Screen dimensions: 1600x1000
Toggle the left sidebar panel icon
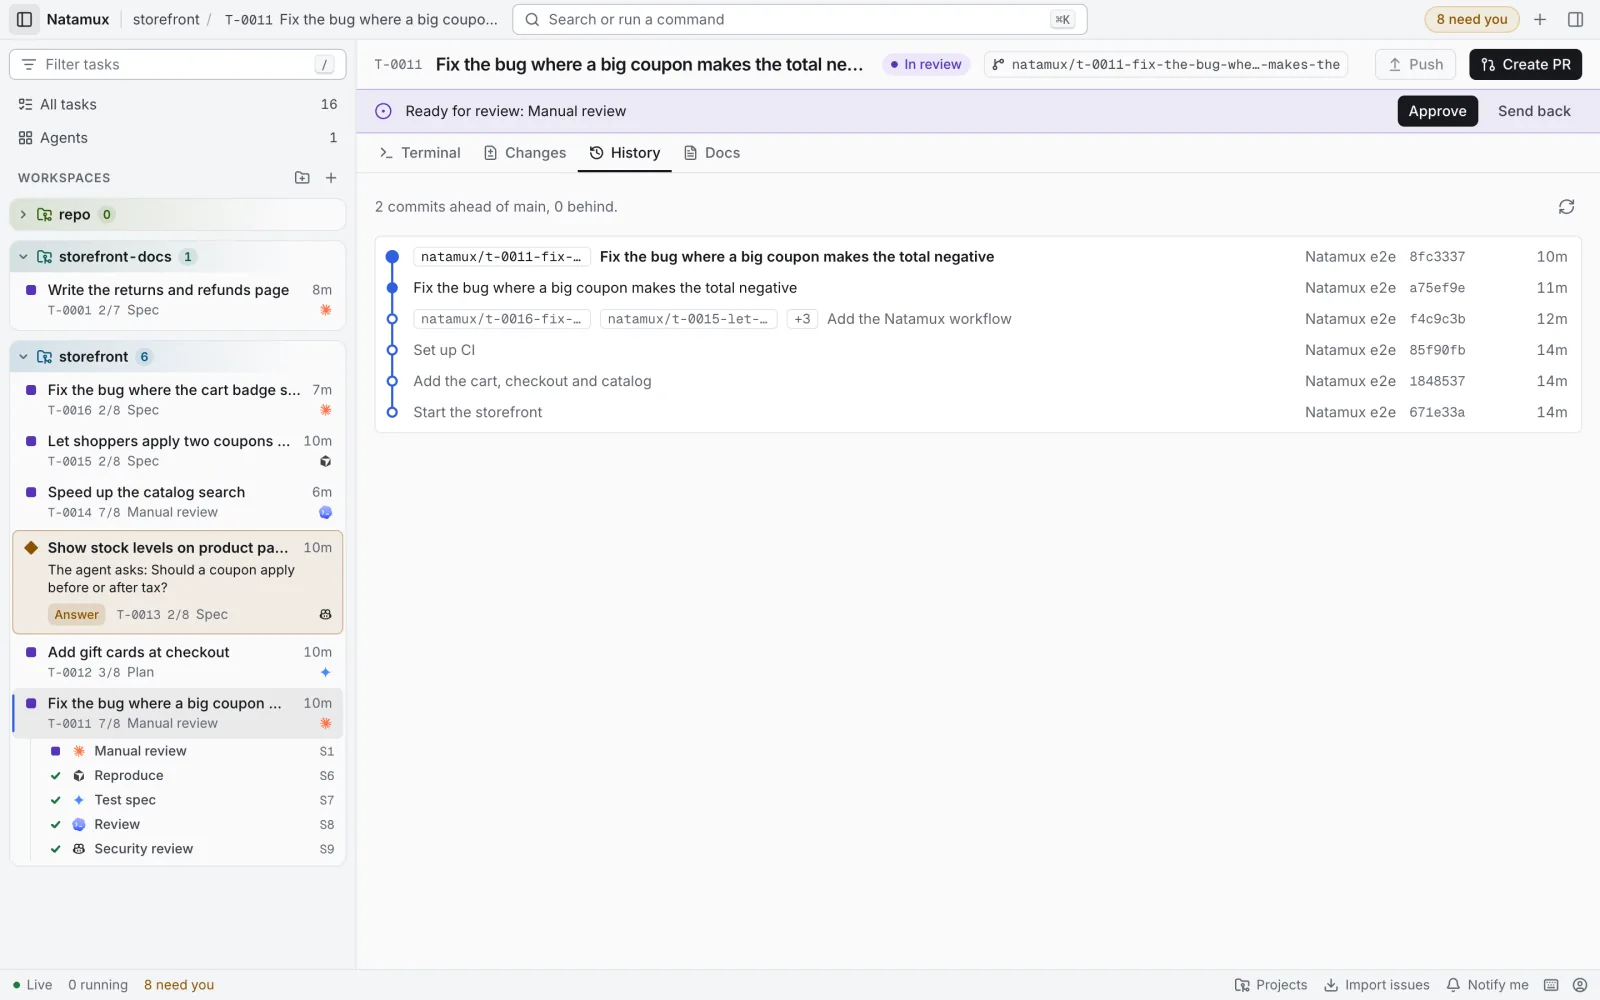click(25, 19)
